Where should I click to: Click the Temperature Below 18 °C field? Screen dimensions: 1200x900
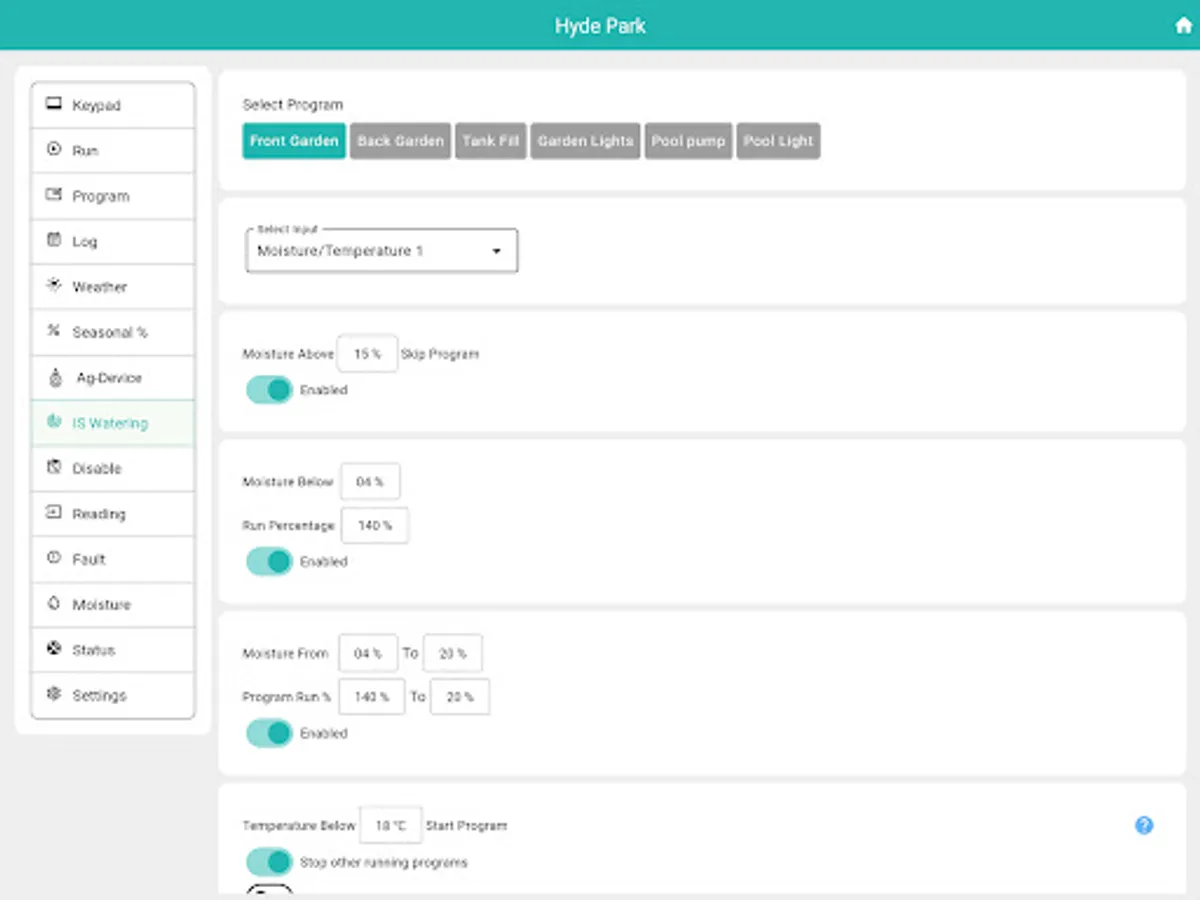click(x=390, y=825)
